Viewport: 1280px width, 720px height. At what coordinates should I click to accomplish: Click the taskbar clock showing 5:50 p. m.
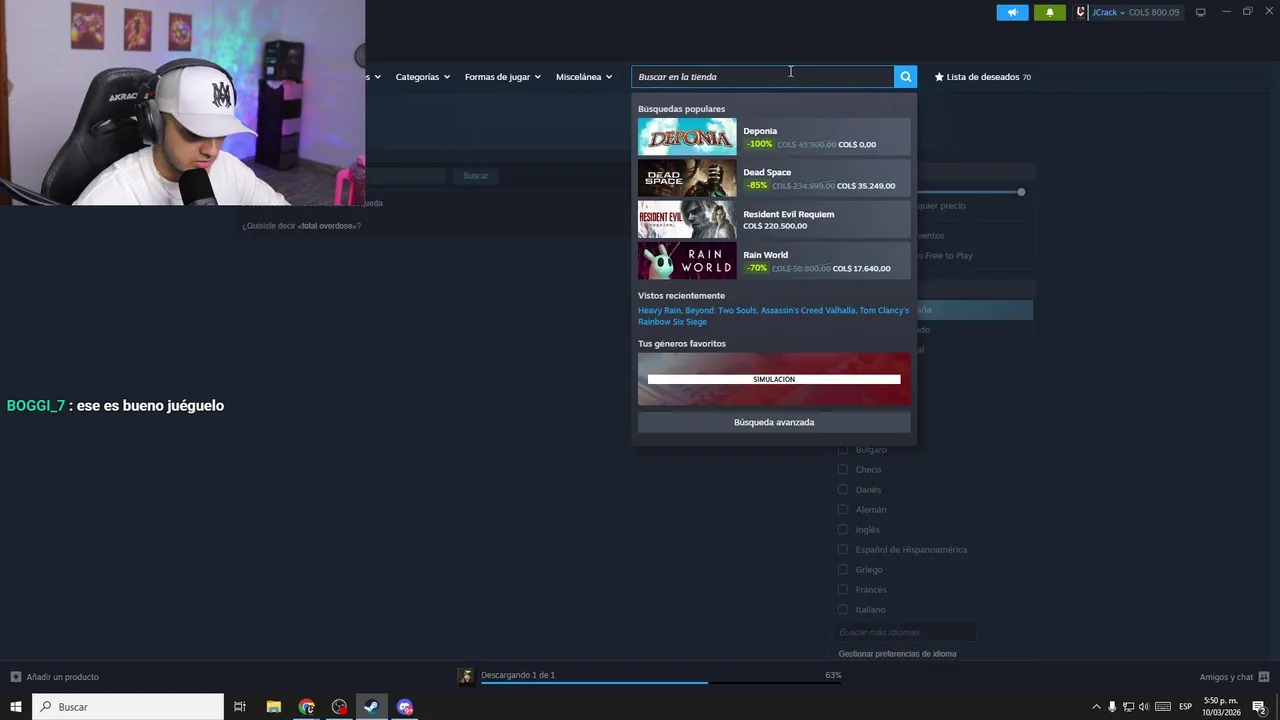(x=1221, y=707)
